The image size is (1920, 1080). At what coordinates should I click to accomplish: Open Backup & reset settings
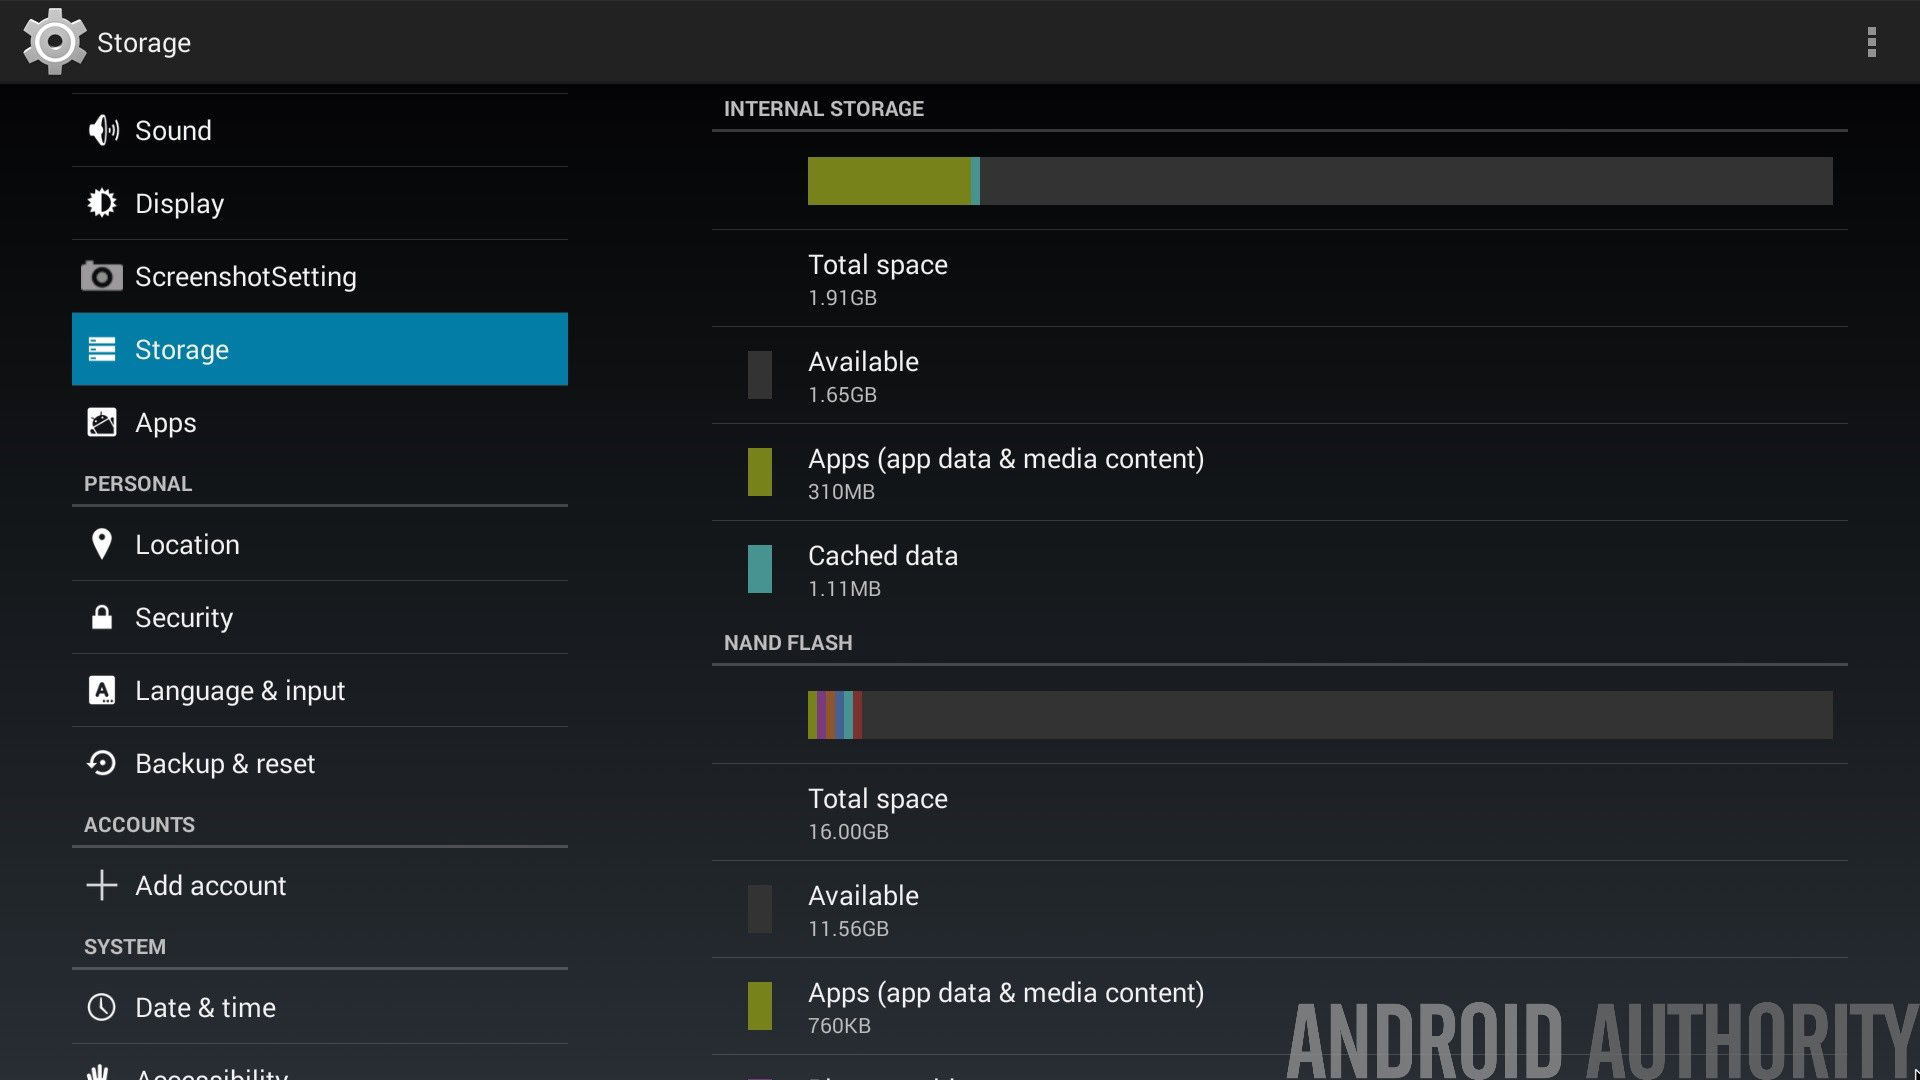pos(225,764)
